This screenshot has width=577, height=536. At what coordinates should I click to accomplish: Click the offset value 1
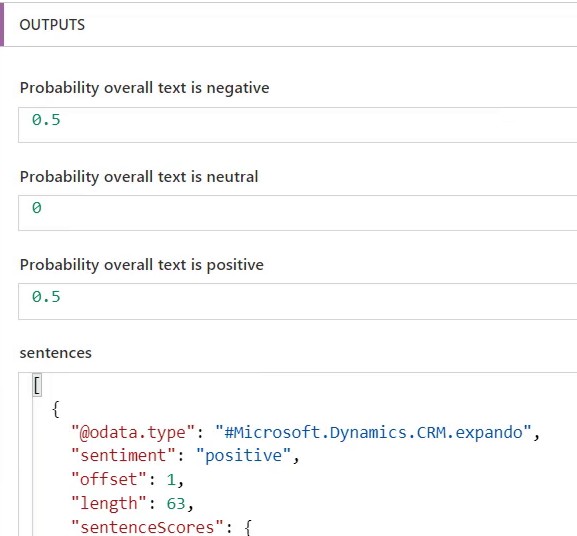click(171, 480)
